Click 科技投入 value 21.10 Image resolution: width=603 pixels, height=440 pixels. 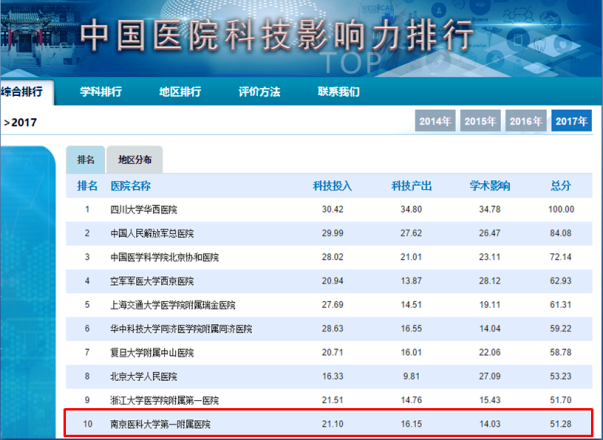click(333, 424)
